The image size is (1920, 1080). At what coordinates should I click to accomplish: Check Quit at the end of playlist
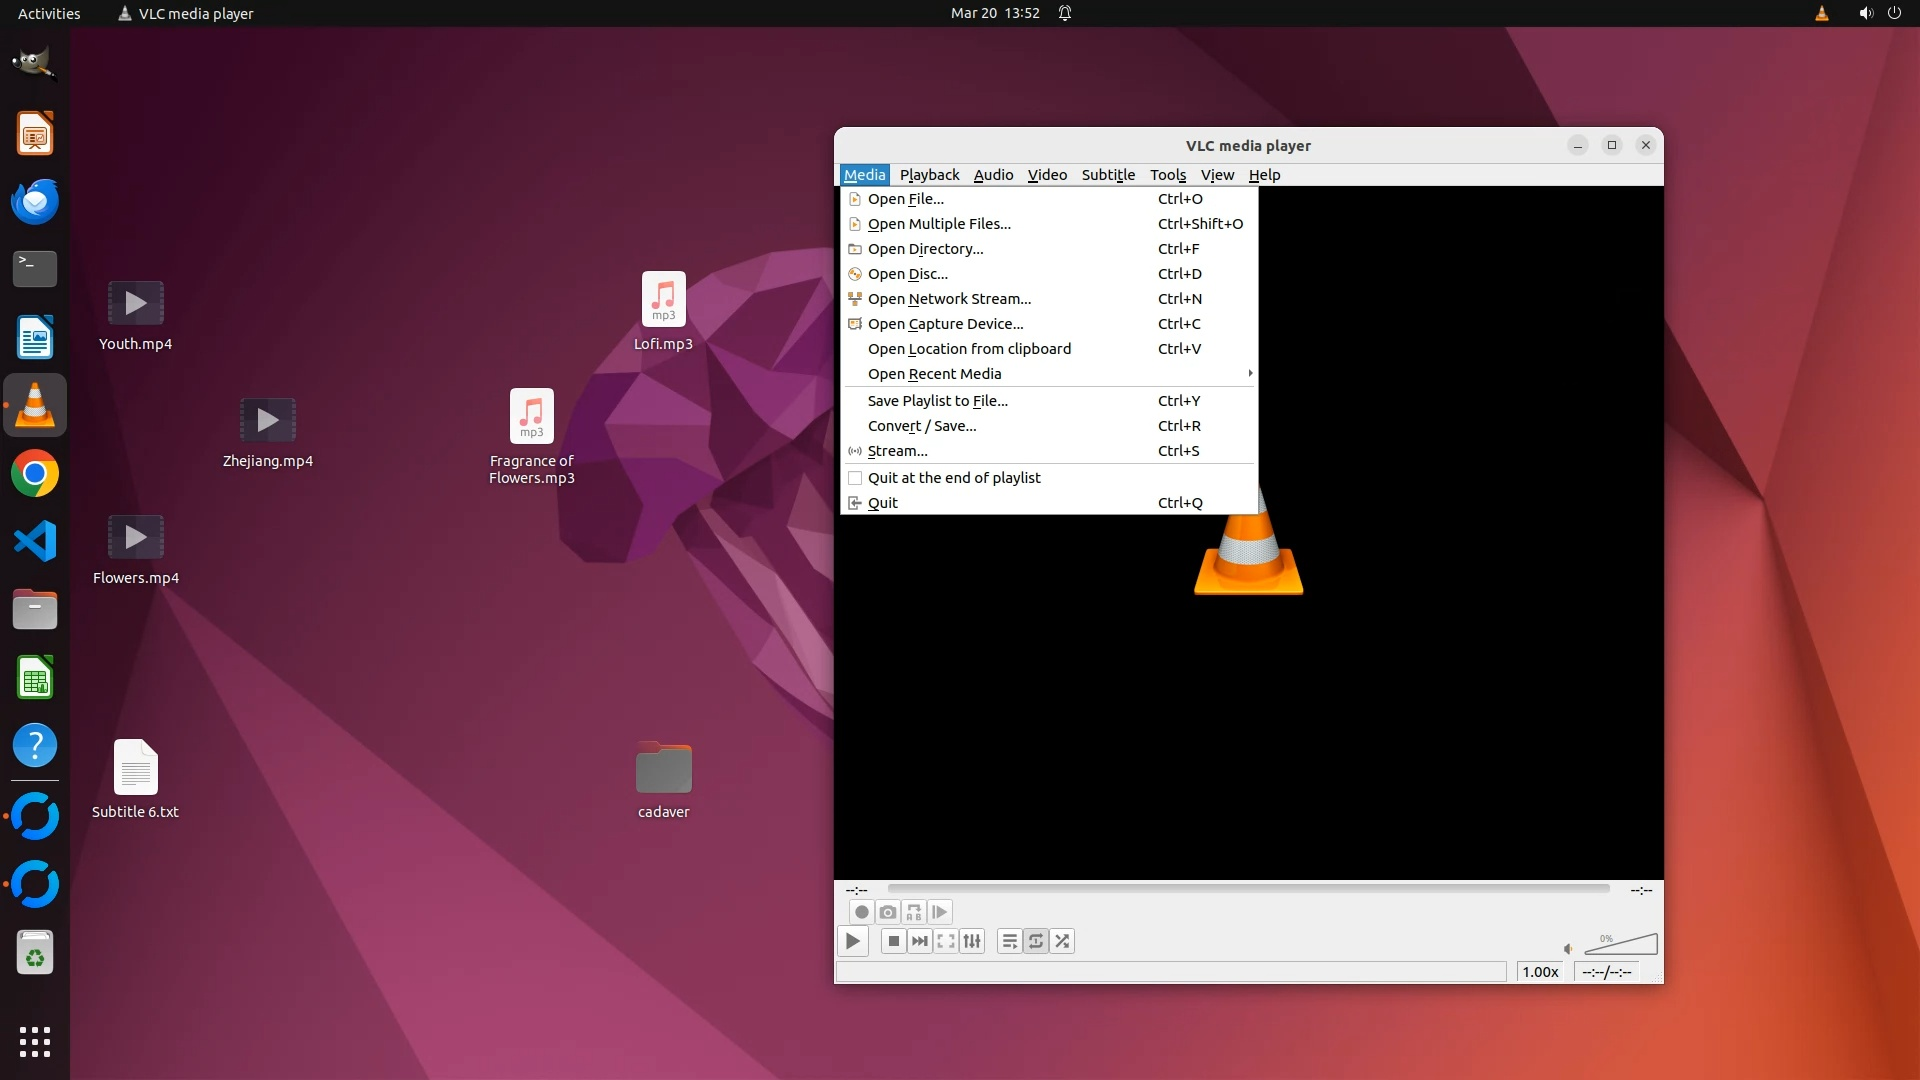pyautogui.click(x=954, y=478)
